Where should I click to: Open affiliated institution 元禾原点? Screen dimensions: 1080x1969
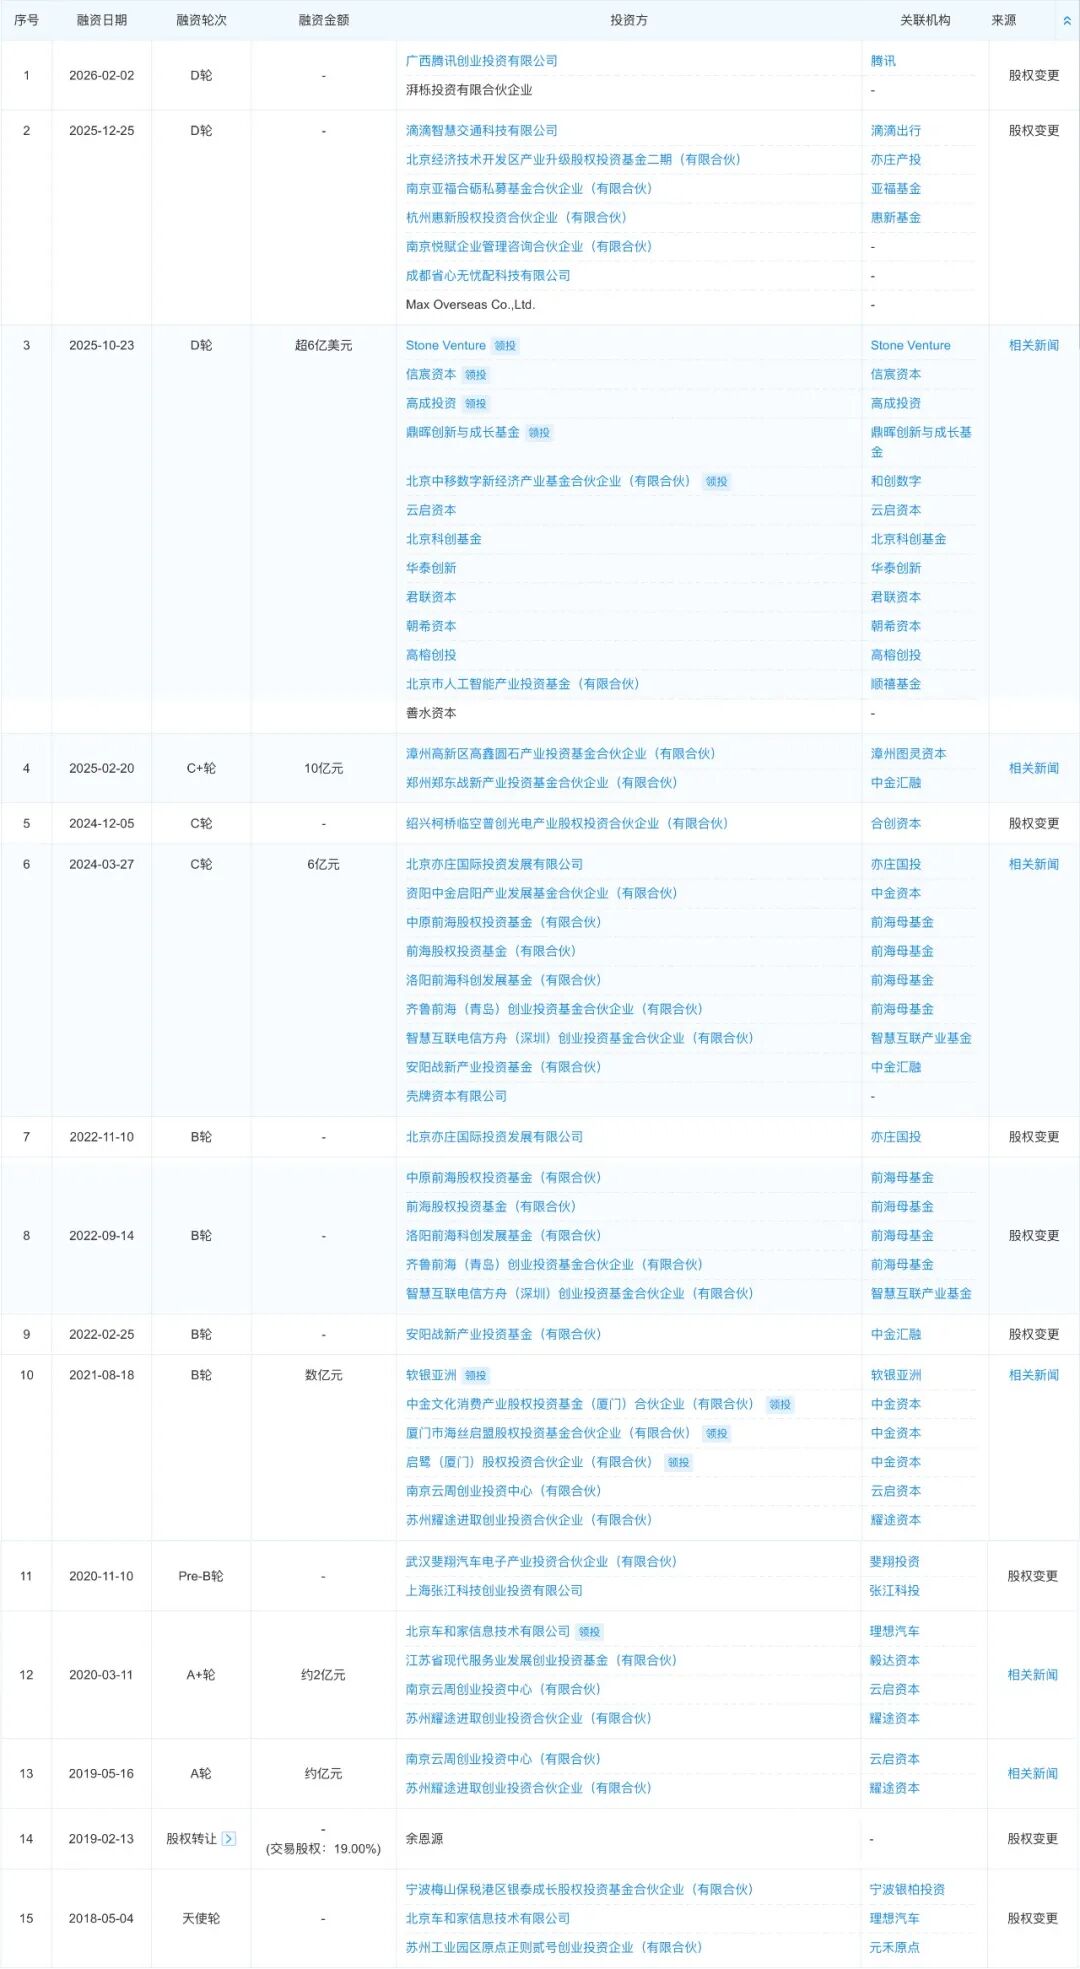click(x=895, y=1948)
